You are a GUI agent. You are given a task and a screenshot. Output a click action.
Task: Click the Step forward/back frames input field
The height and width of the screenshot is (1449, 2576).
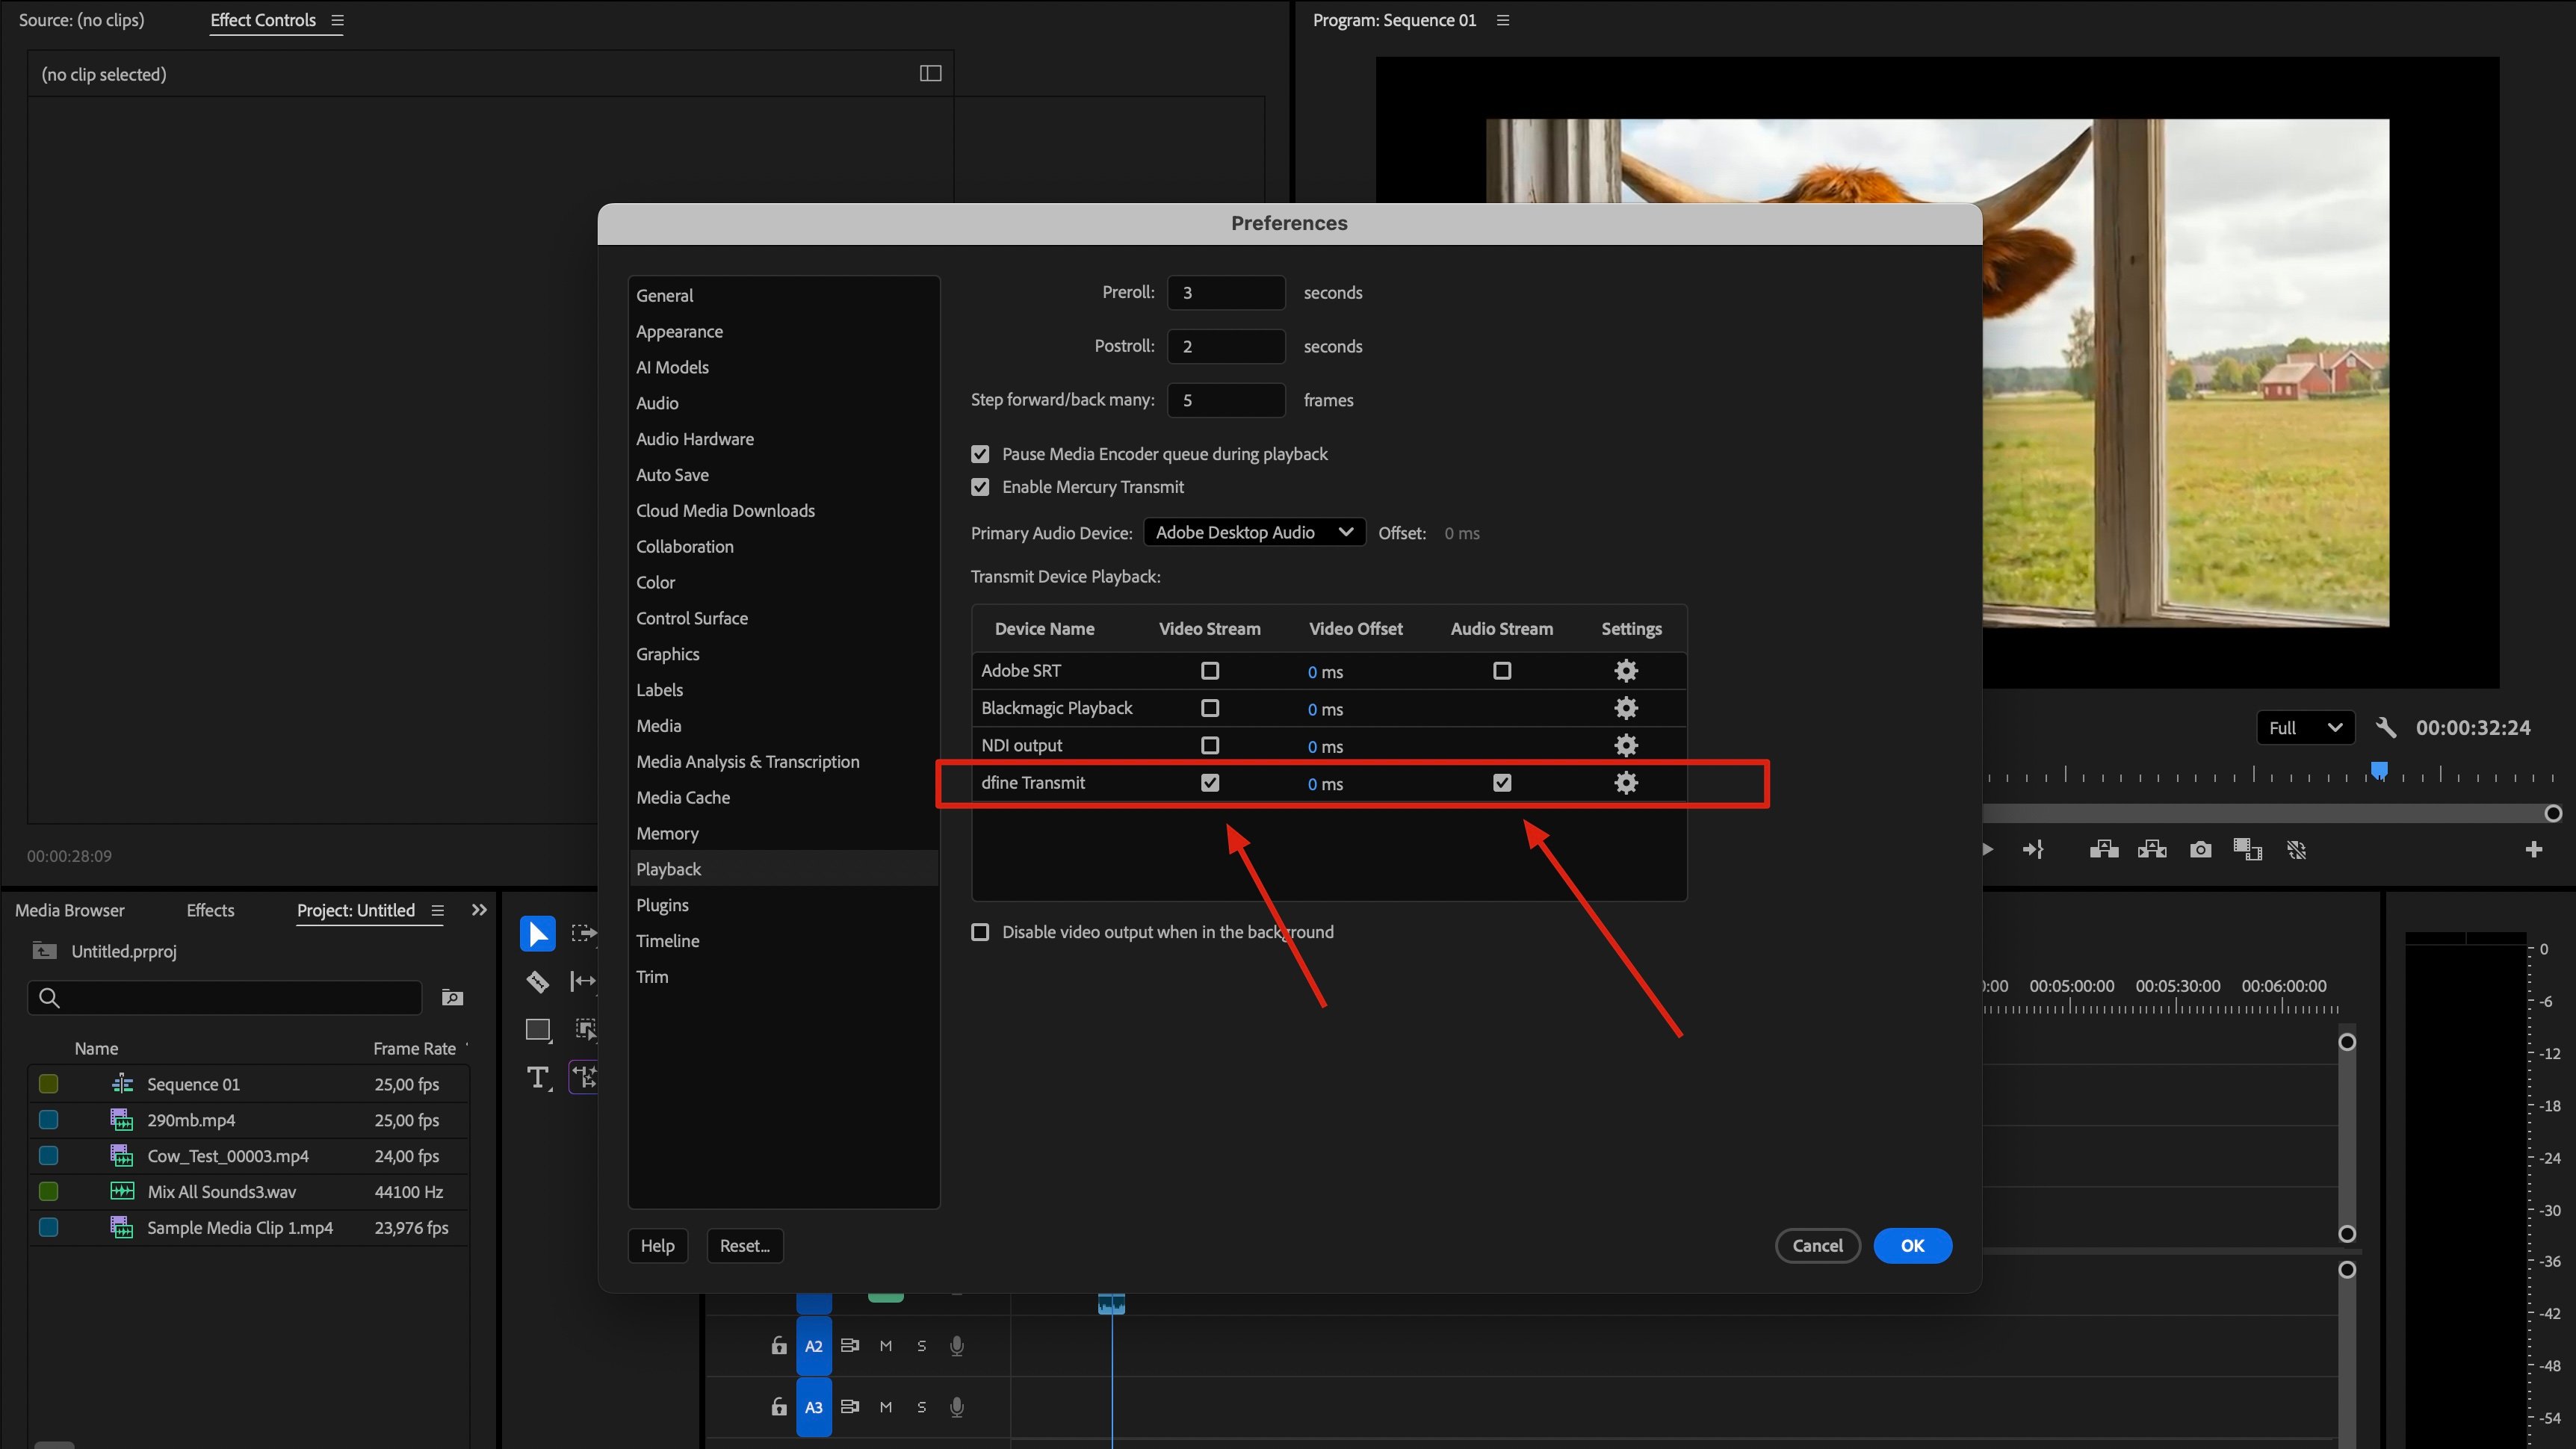tap(1226, 400)
